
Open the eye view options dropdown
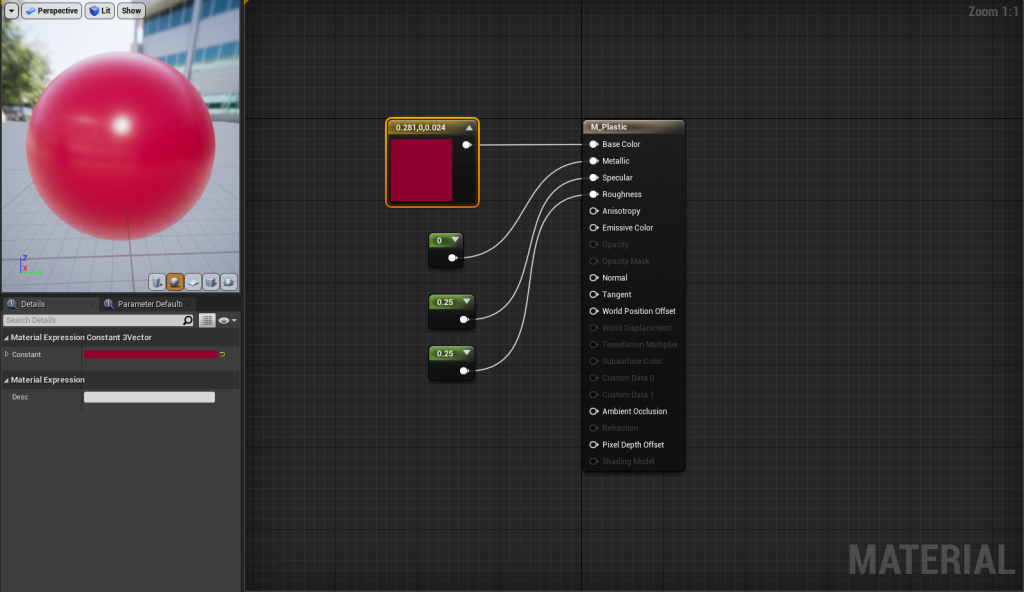pos(227,321)
